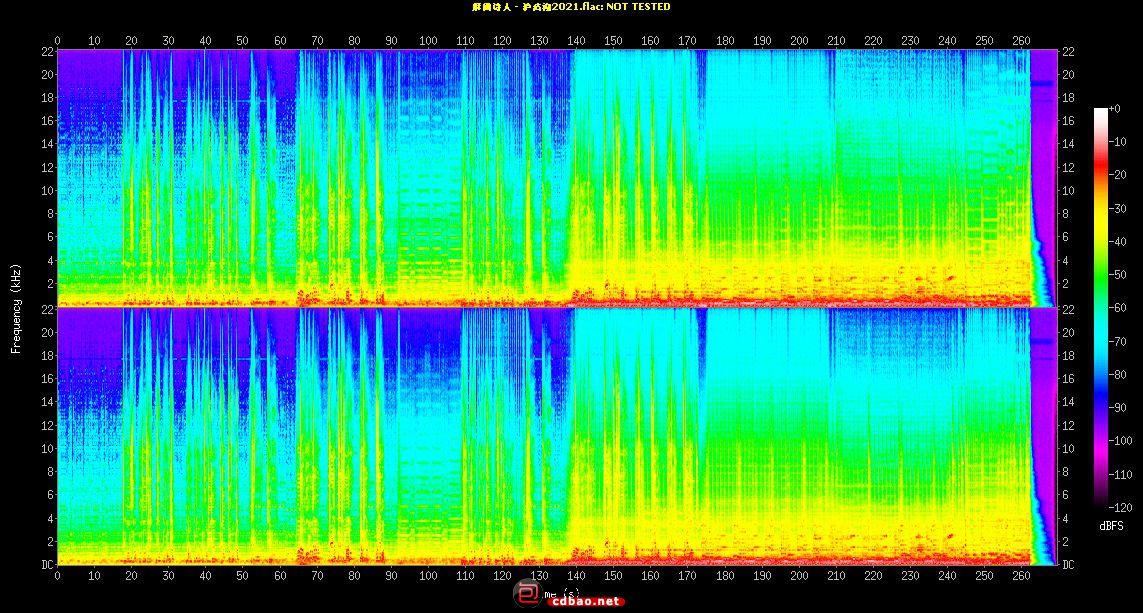Click the -90 level on color scale
The width and height of the screenshot is (1143, 613).
(x=1117, y=408)
